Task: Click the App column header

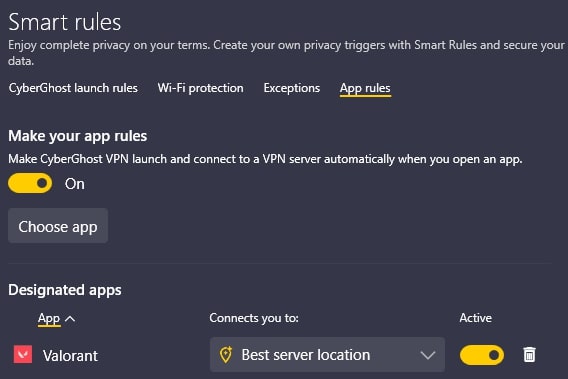Action: [49, 318]
